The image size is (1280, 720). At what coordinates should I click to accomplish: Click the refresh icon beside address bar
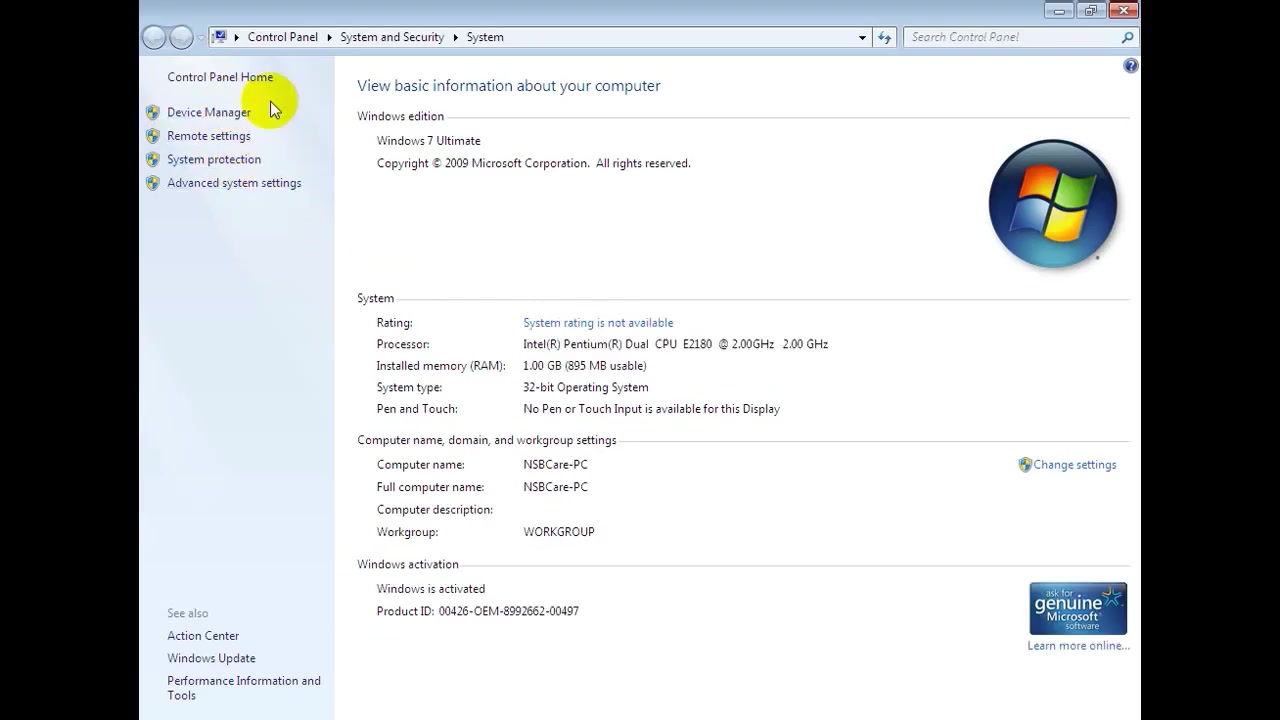coord(884,37)
